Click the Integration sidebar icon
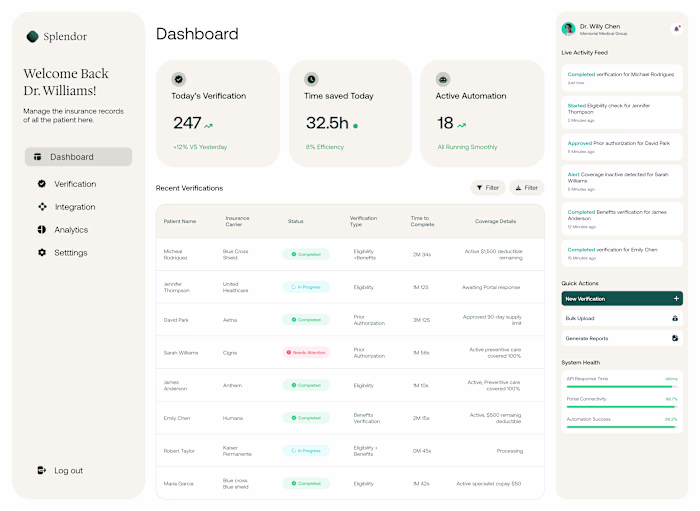 point(42,207)
